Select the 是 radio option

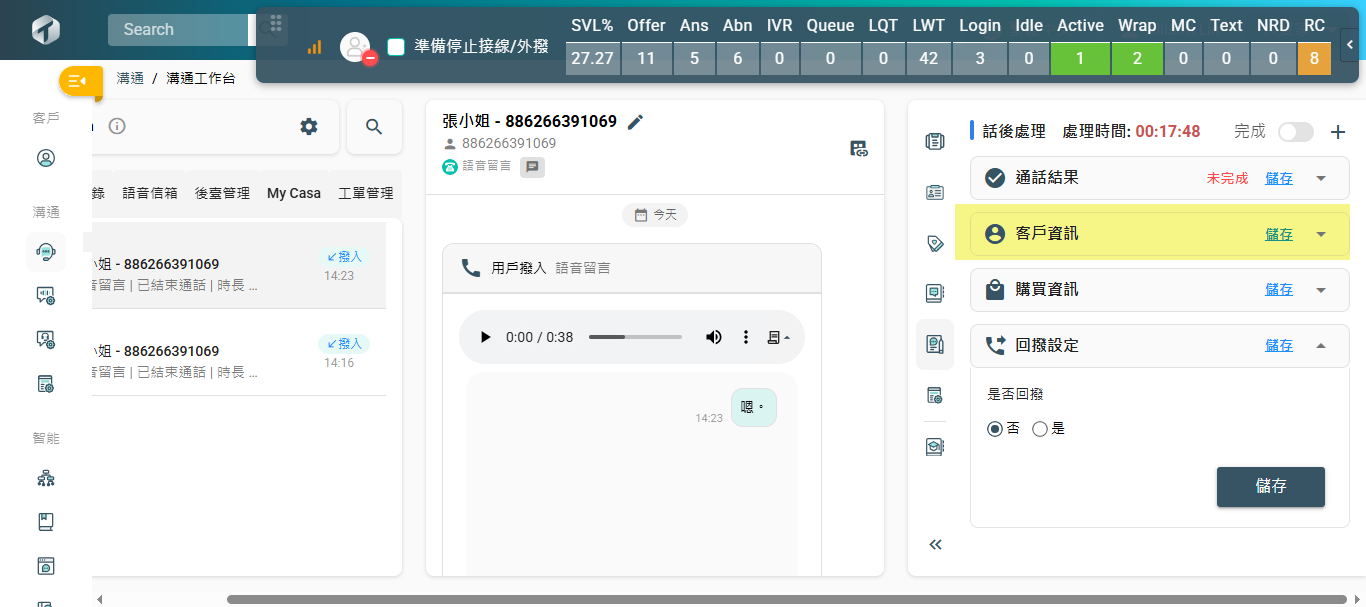click(1040, 429)
